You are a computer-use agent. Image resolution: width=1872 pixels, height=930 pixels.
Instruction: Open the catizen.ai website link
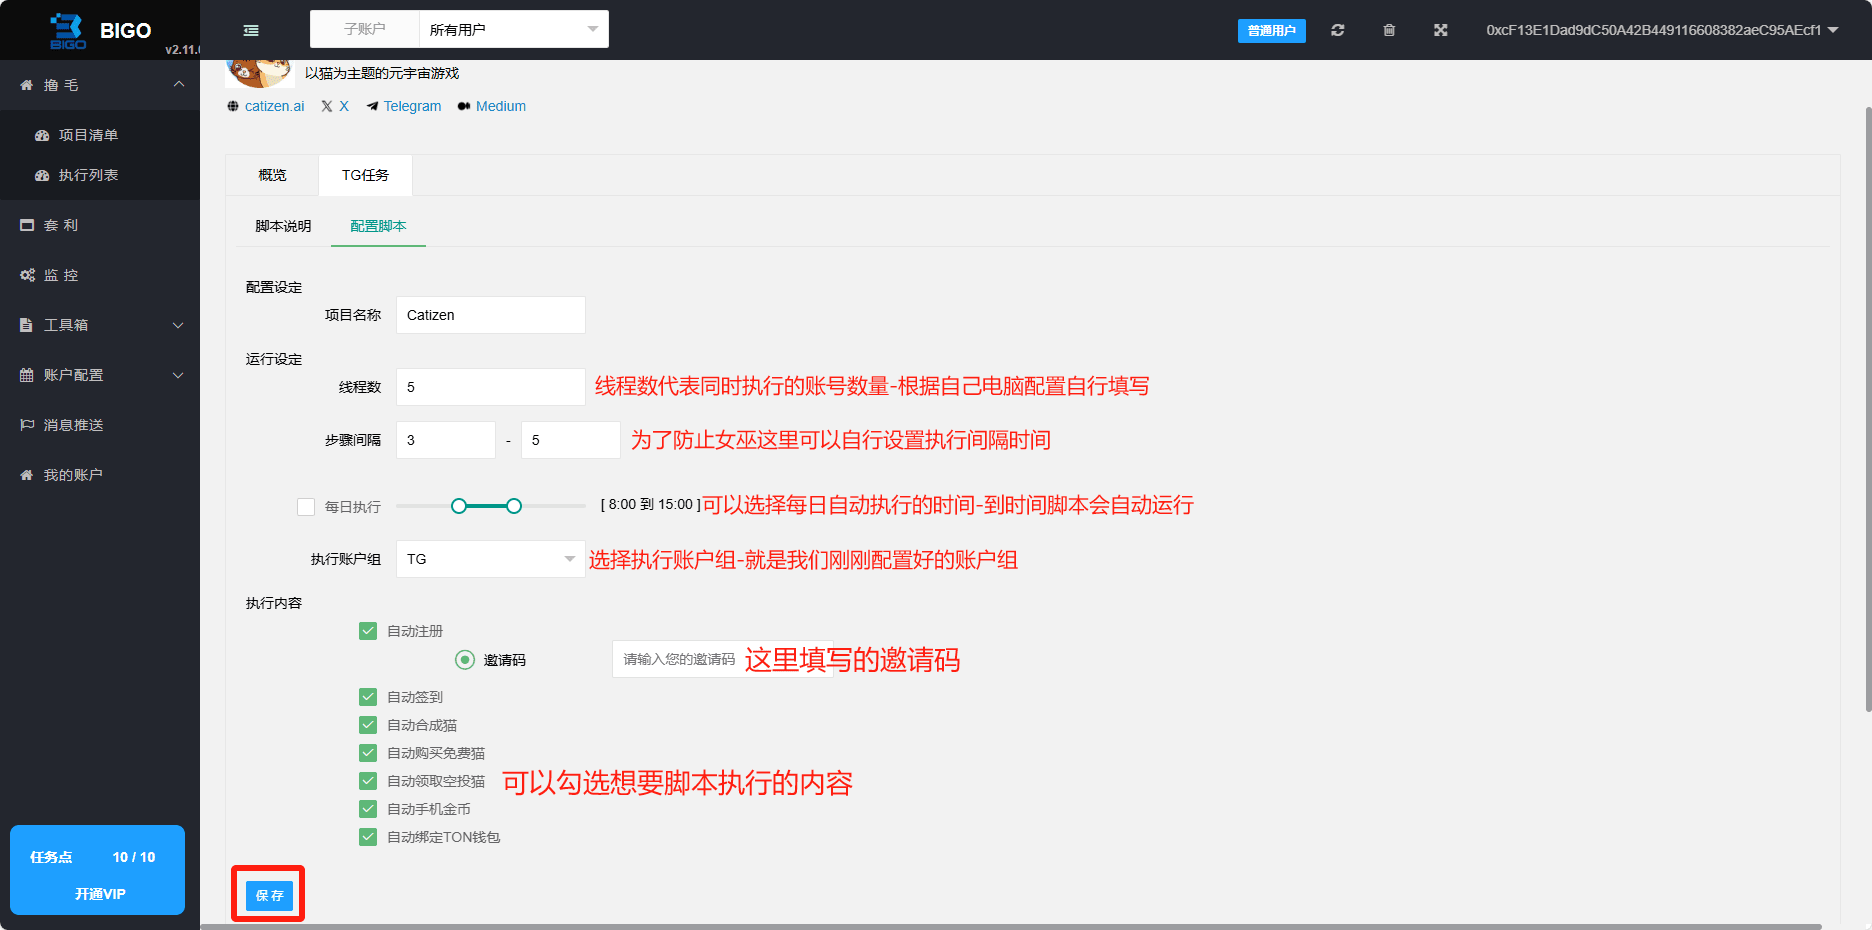274,106
